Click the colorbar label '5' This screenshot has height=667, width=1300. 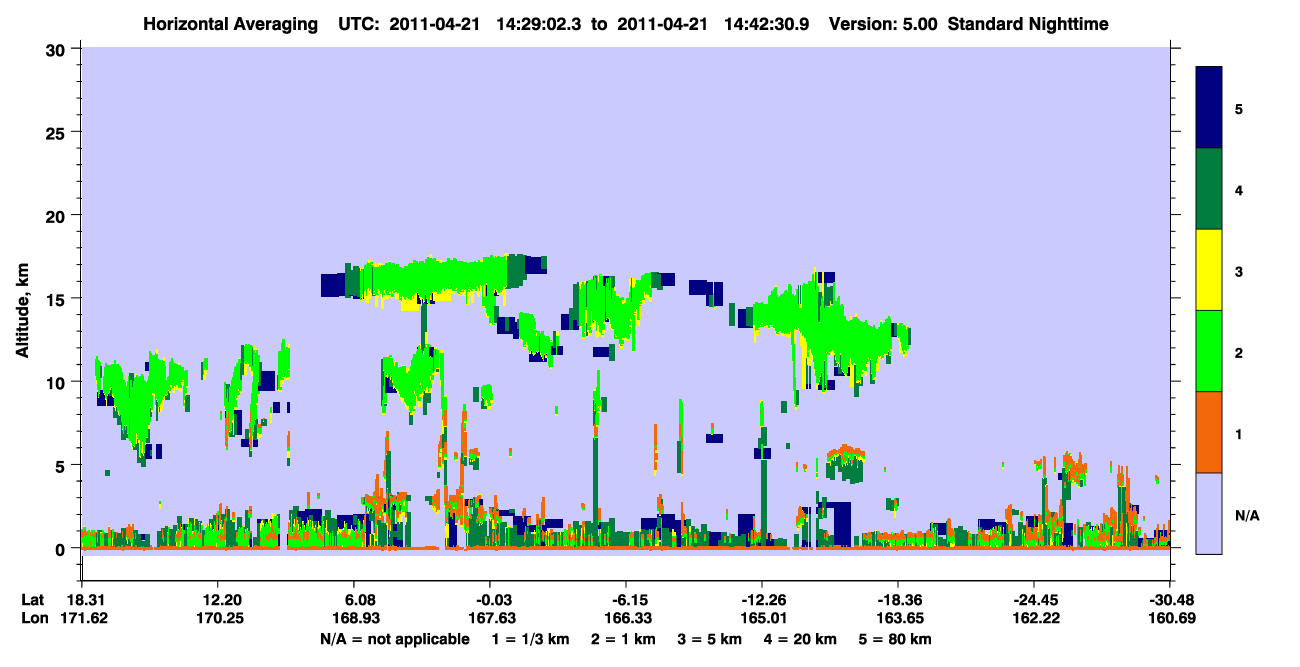pyautogui.click(x=1239, y=108)
